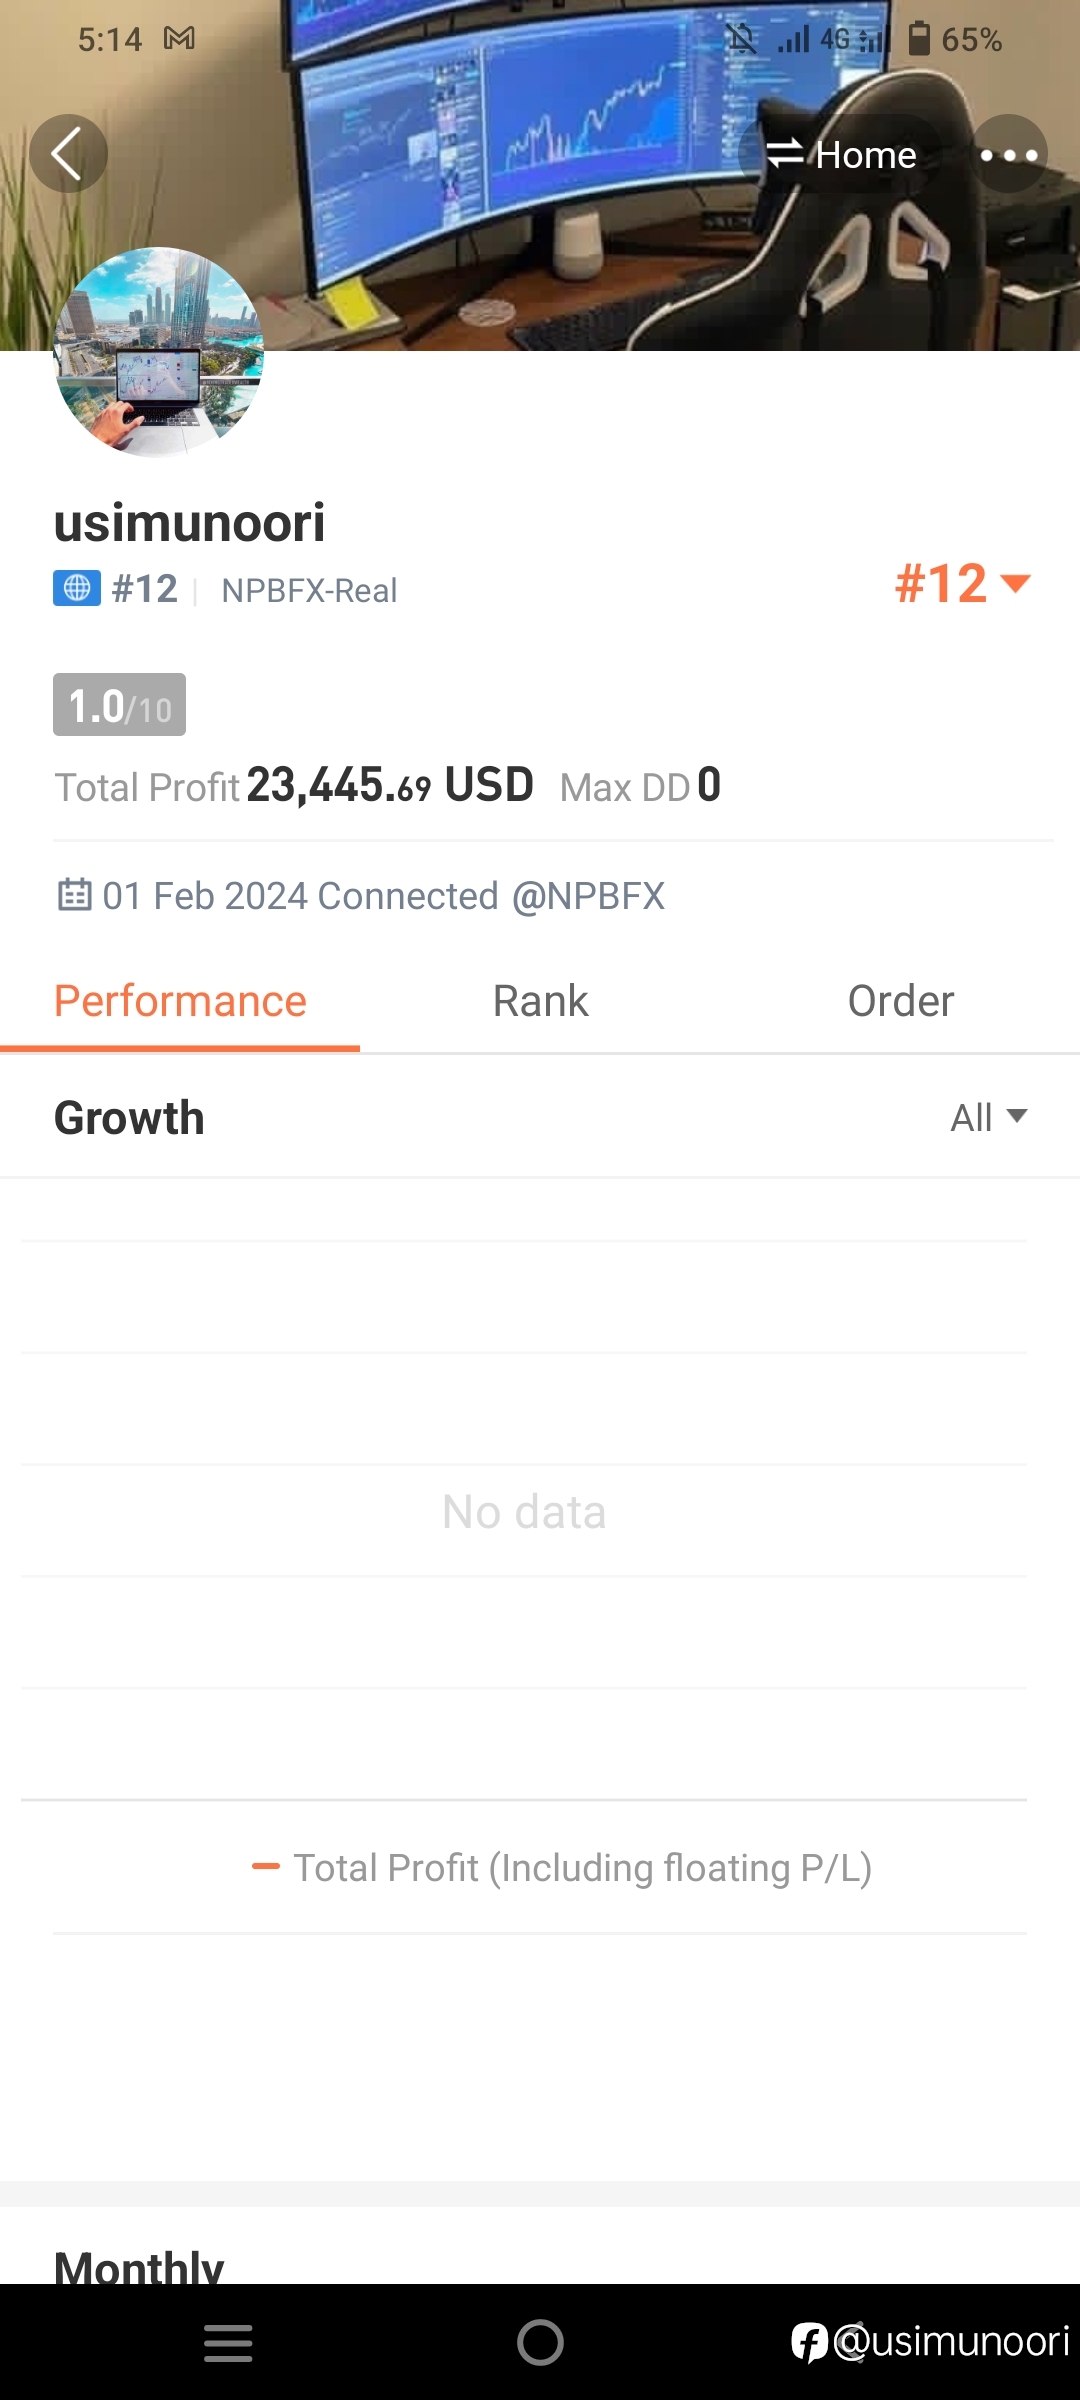Tap the Home switch button
The height and width of the screenshot is (2400, 1080).
click(x=840, y=154)
